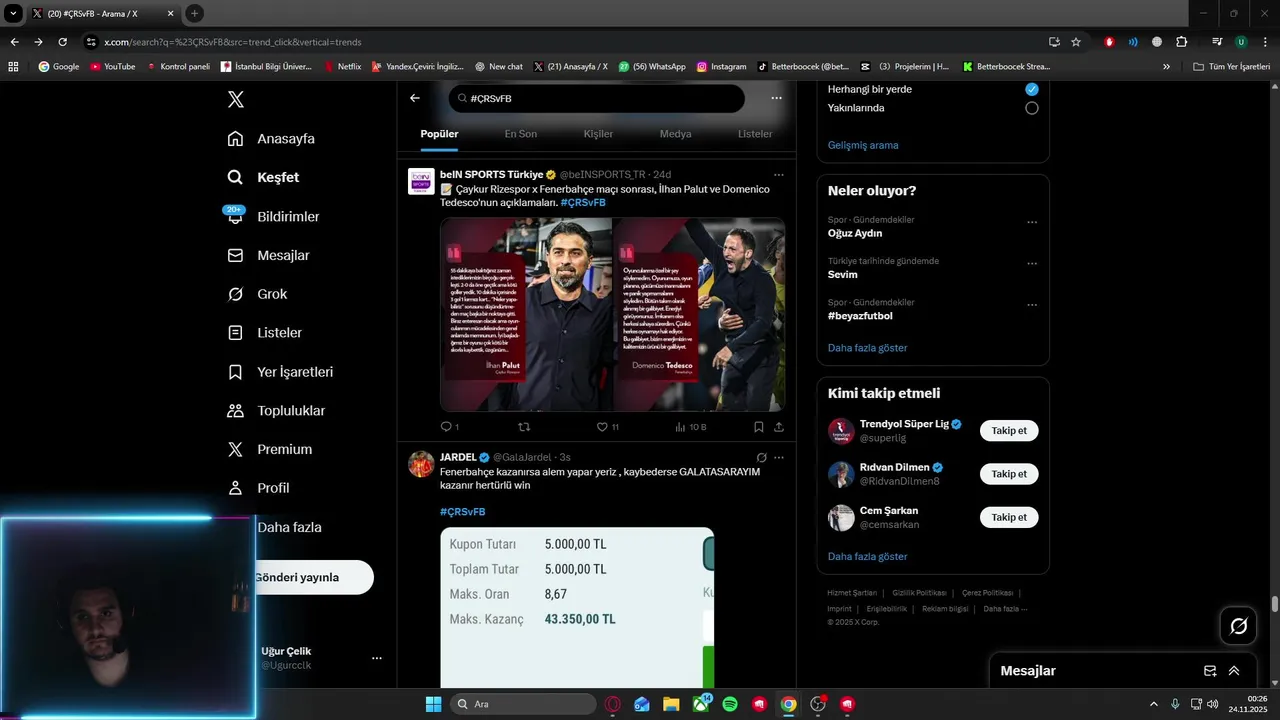The height and width of the screenshot is (720, 1280).
Task: Click Daha fazla göster under suggestions
Action: point(867,556)
